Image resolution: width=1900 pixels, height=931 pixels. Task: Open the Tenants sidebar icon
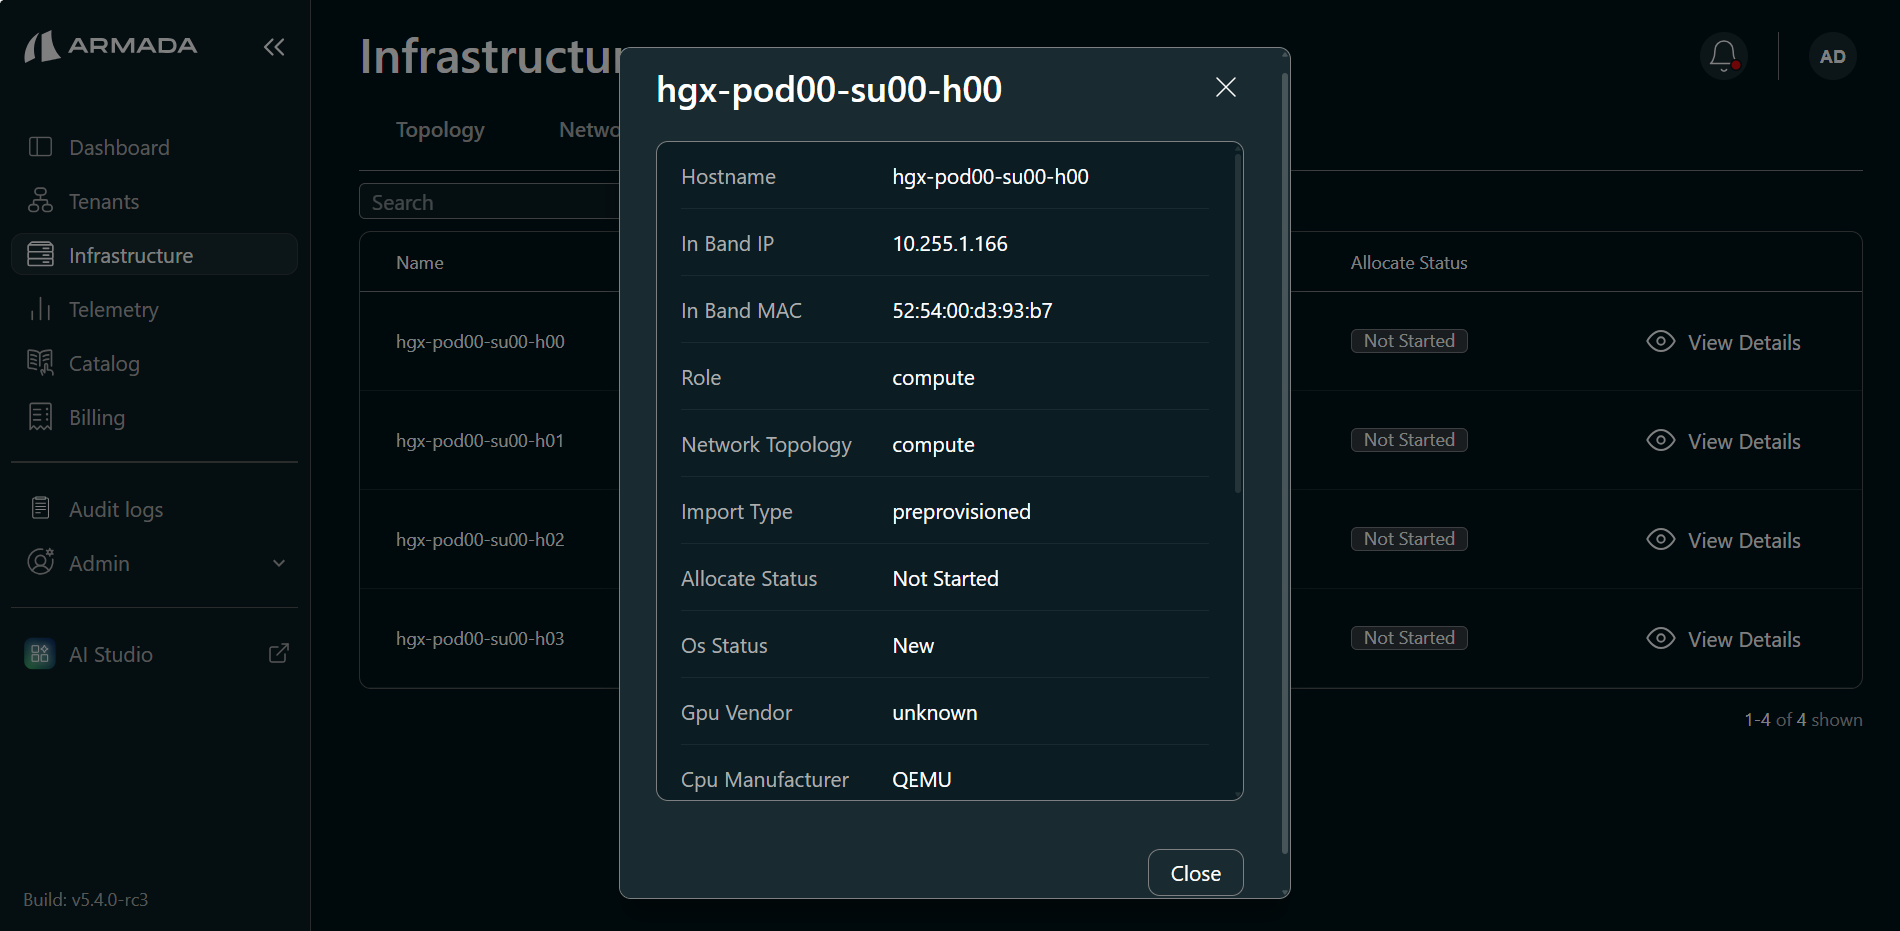point(40,201)
